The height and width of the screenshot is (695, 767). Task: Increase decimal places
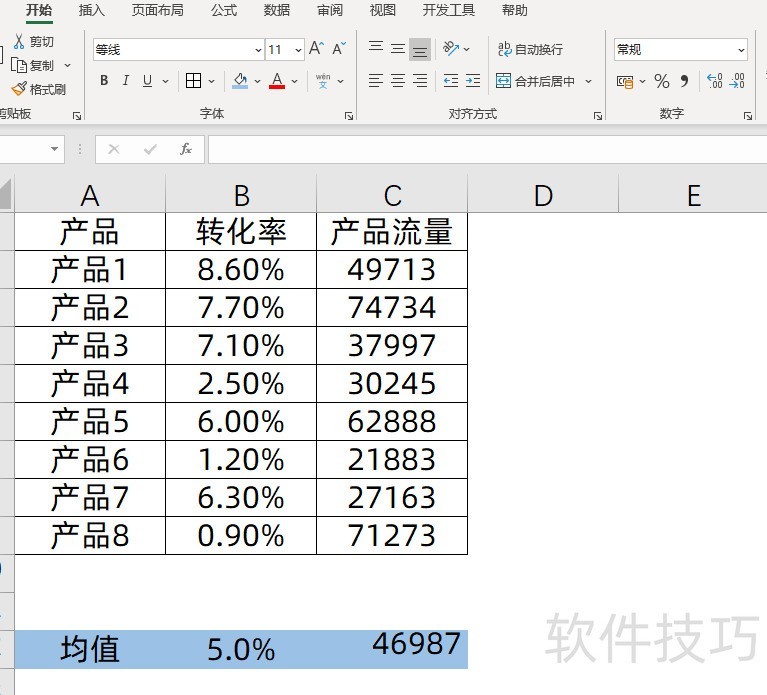(715, 81)
